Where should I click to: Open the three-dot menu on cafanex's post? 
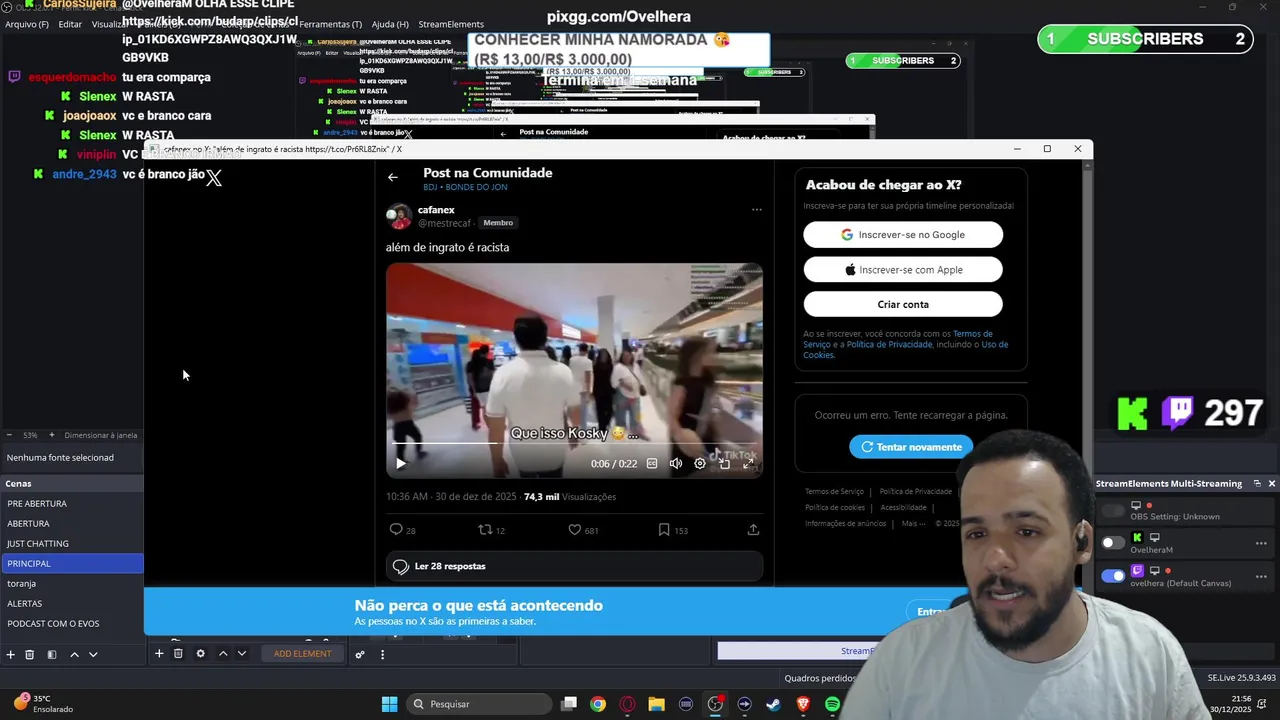pos(757,210)
